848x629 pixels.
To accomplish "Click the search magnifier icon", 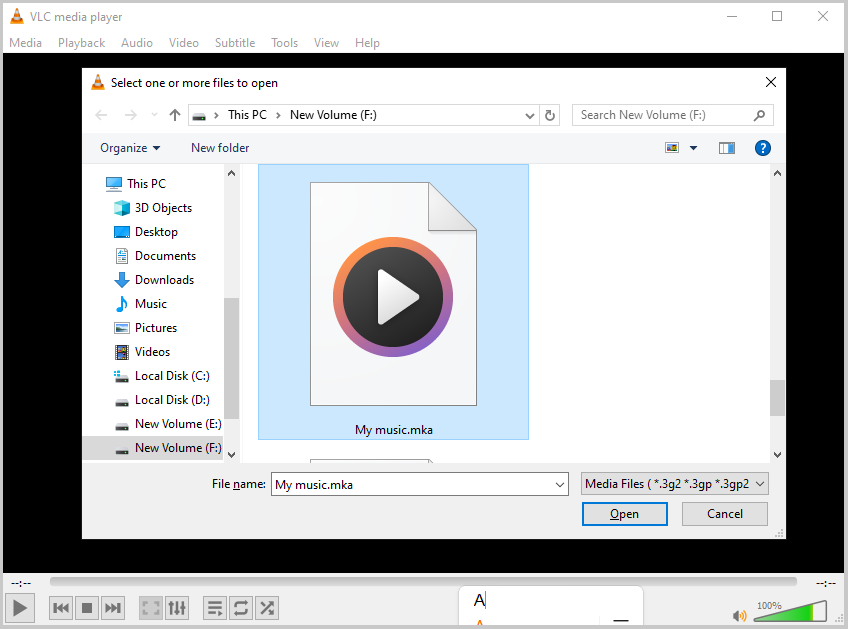I will (759, 115).
